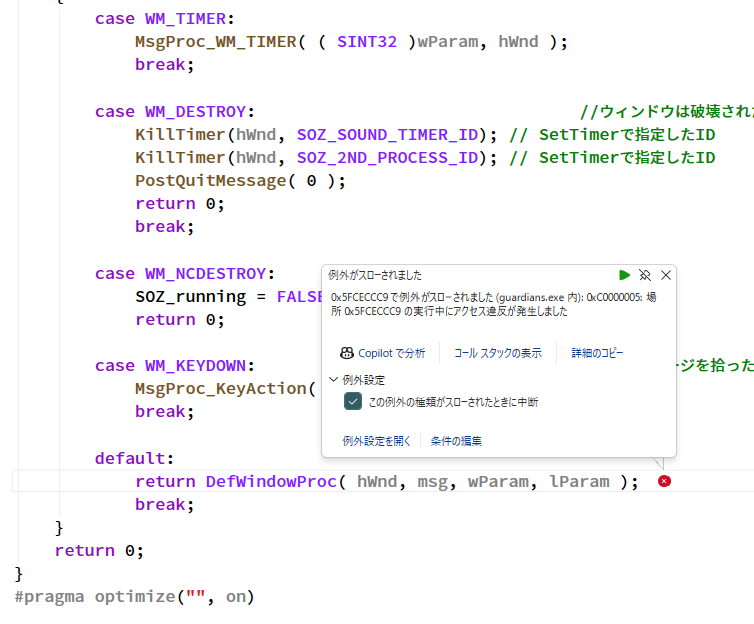
Task: Click the red exception error icon on DefWindowProc line
Action: (665, 481)
